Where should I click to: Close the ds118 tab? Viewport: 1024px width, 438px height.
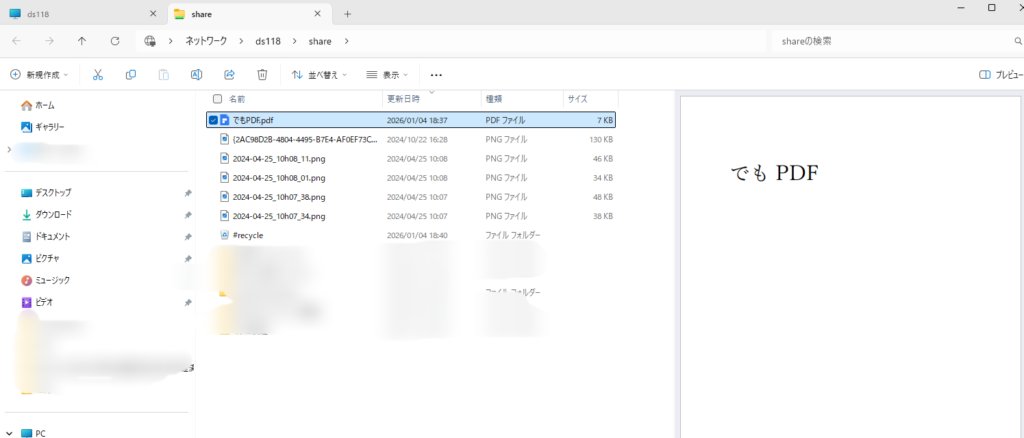pos(153,14)
